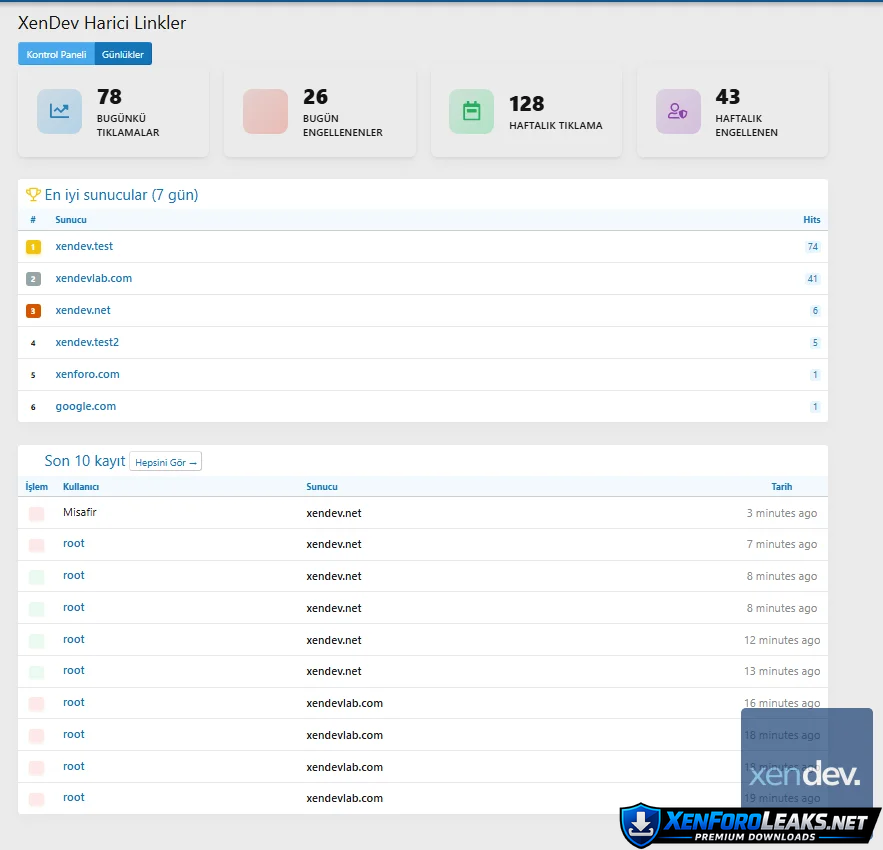Viewport: 883px width, 850px height.
Task: Click the purple user shield icon
Action: click(678, 111)
